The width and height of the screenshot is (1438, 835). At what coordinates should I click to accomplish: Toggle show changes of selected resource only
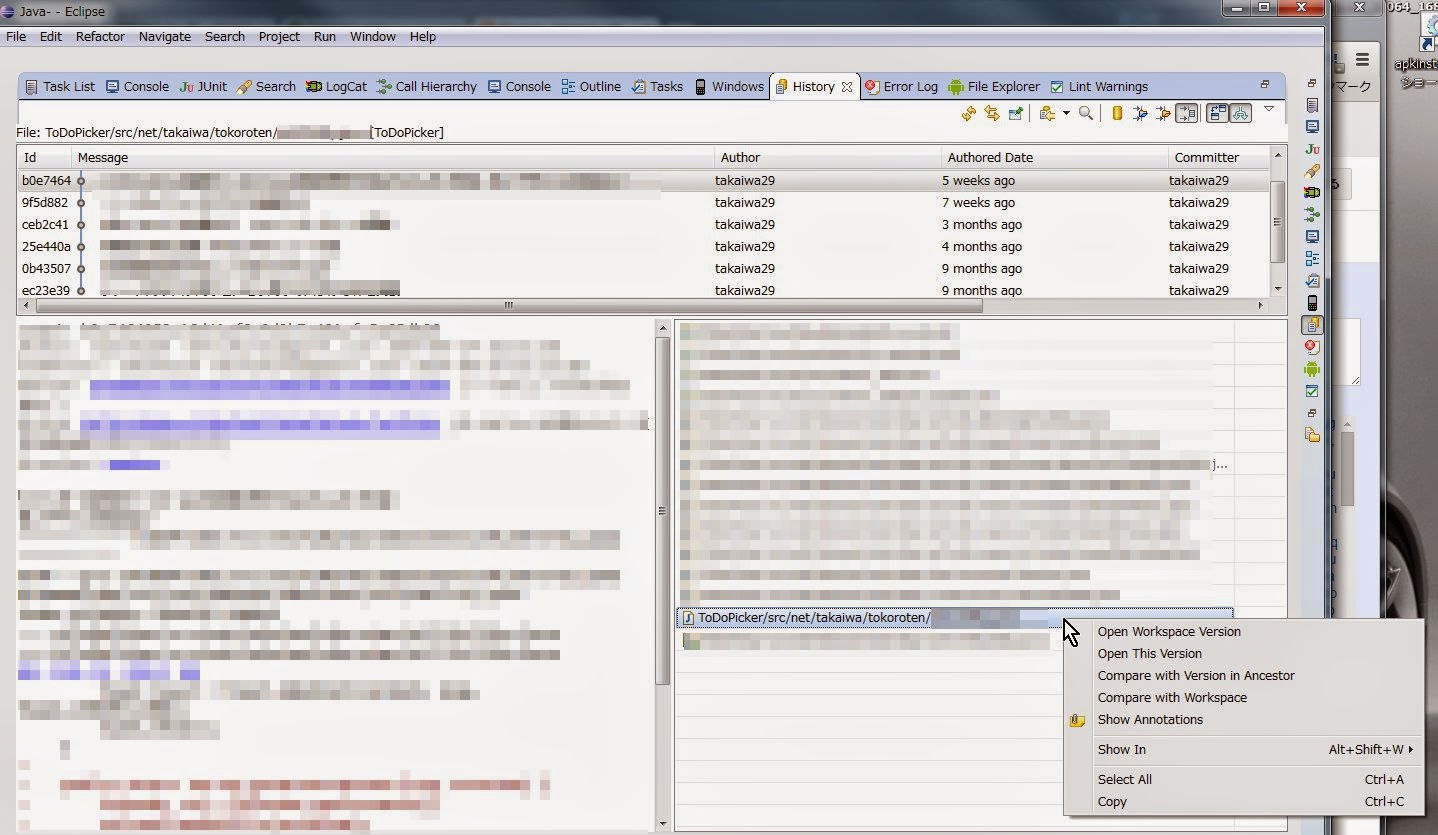point(1186,114)
